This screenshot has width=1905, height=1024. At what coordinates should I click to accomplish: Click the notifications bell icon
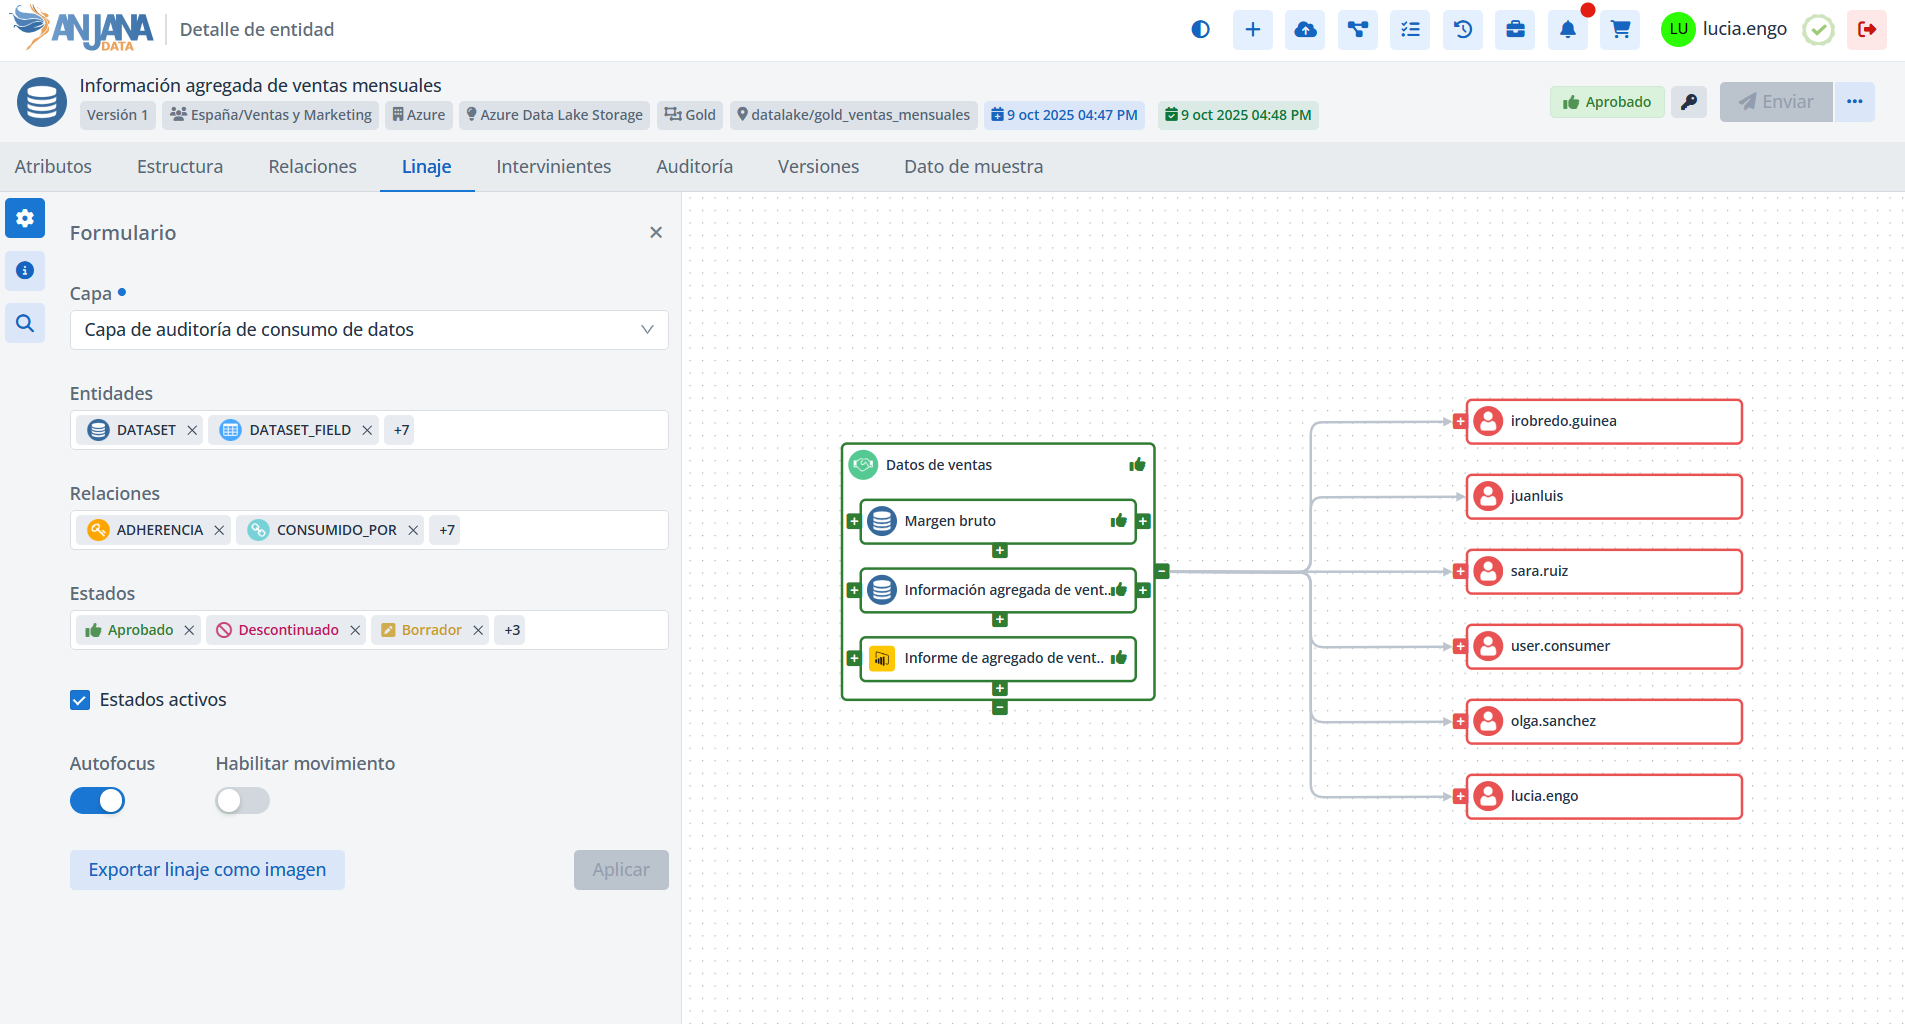click(x=1567, y=30)
